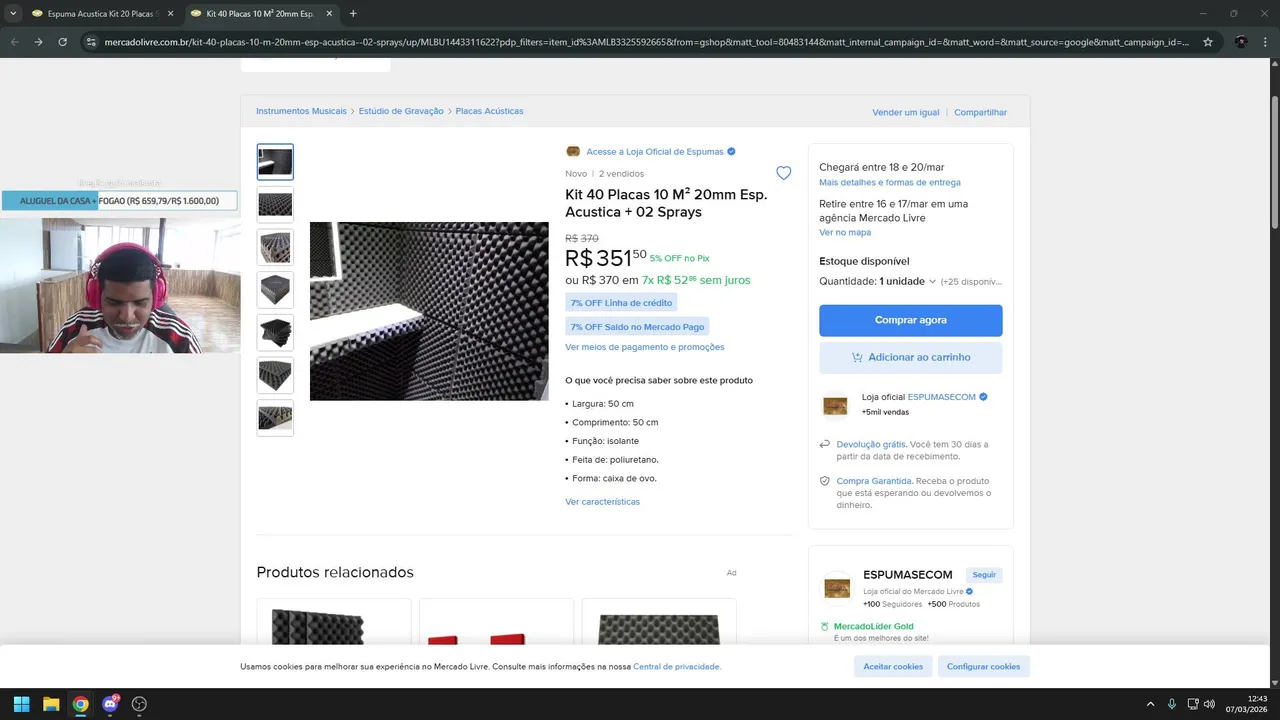Click Espumas store logo beside official store link
This screenshot has height=720, width=1280.
[x=573, y=151]
